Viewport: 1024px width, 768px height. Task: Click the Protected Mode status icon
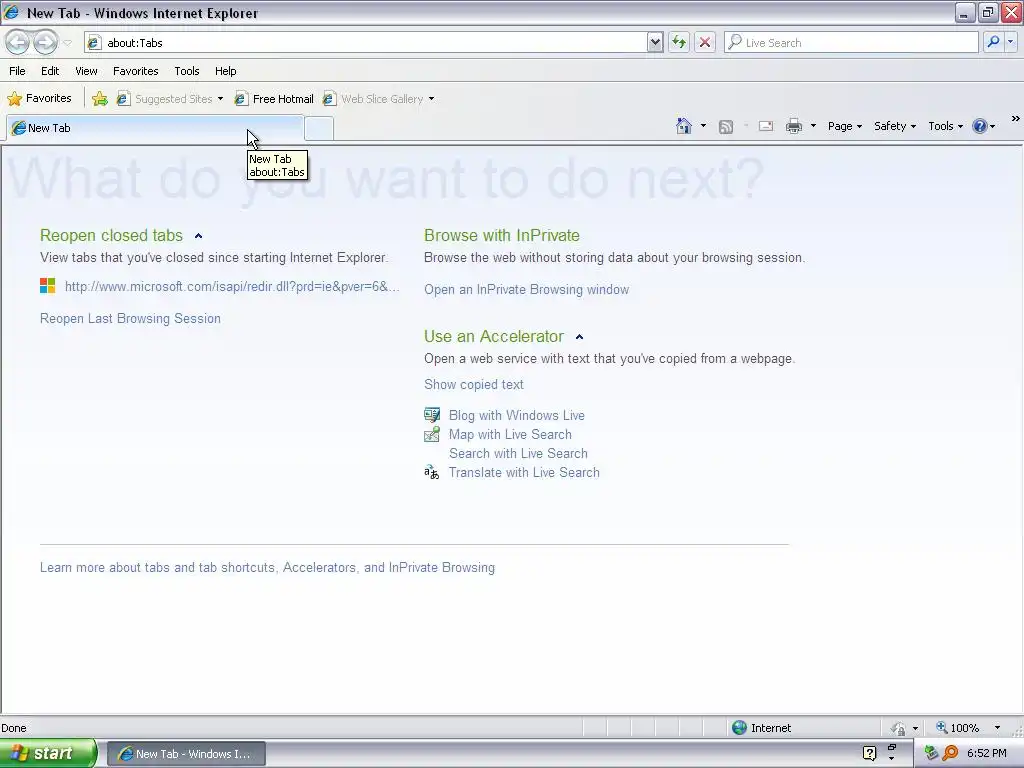tap(898, 728)
